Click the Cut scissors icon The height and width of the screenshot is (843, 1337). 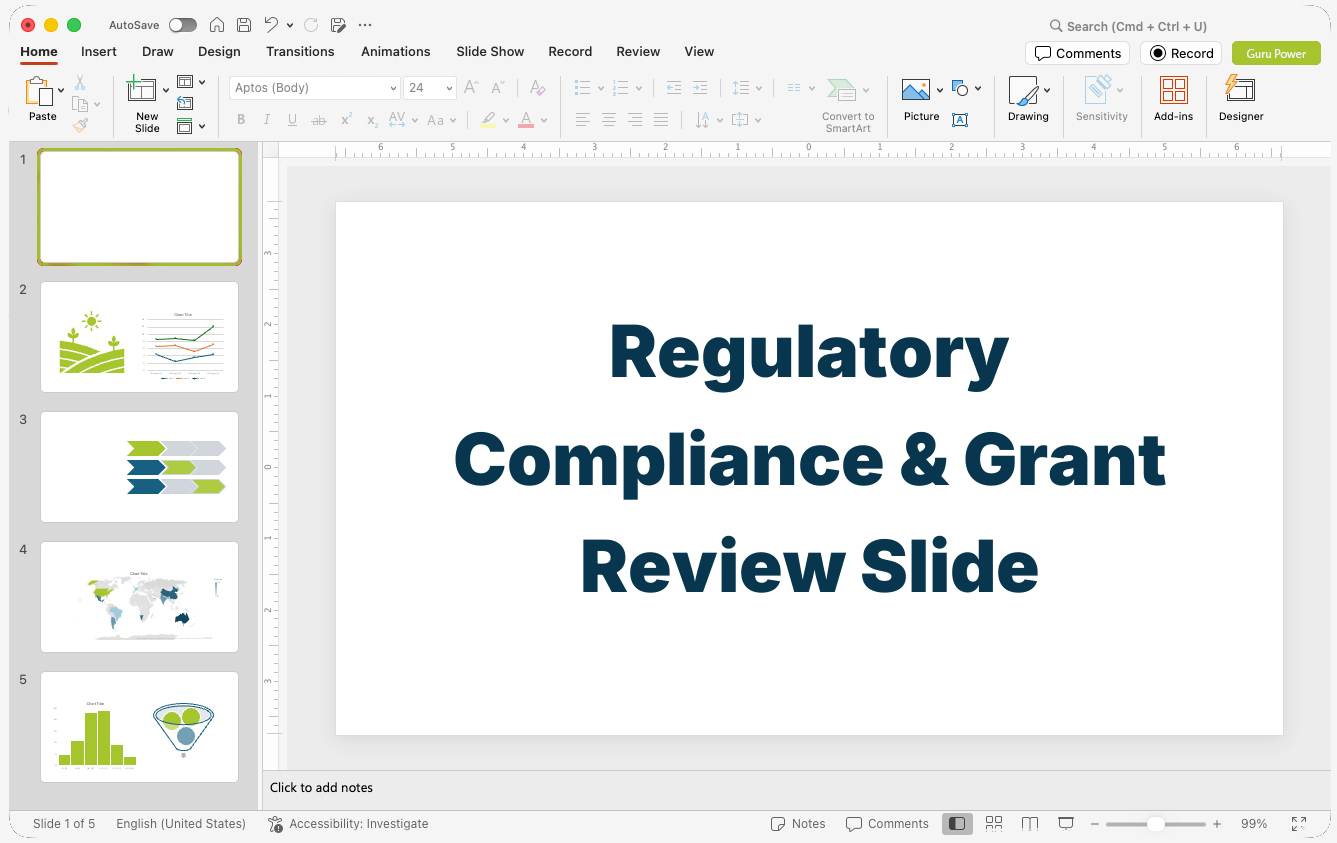(80, 83)
